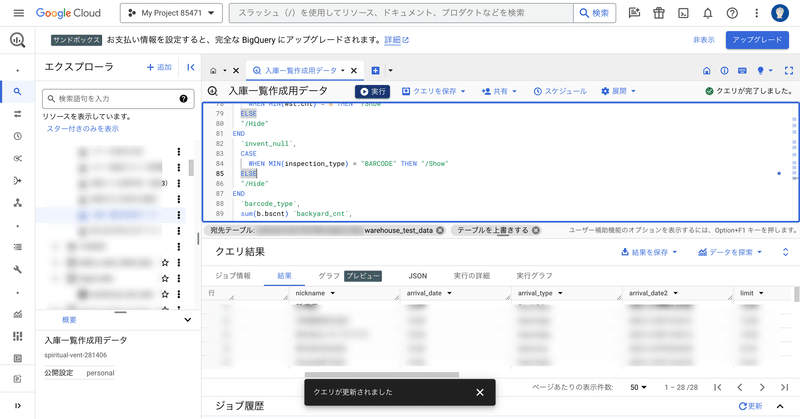Switch to グラフ preview tab
The image size is (800, 419).
coord(350,276)
